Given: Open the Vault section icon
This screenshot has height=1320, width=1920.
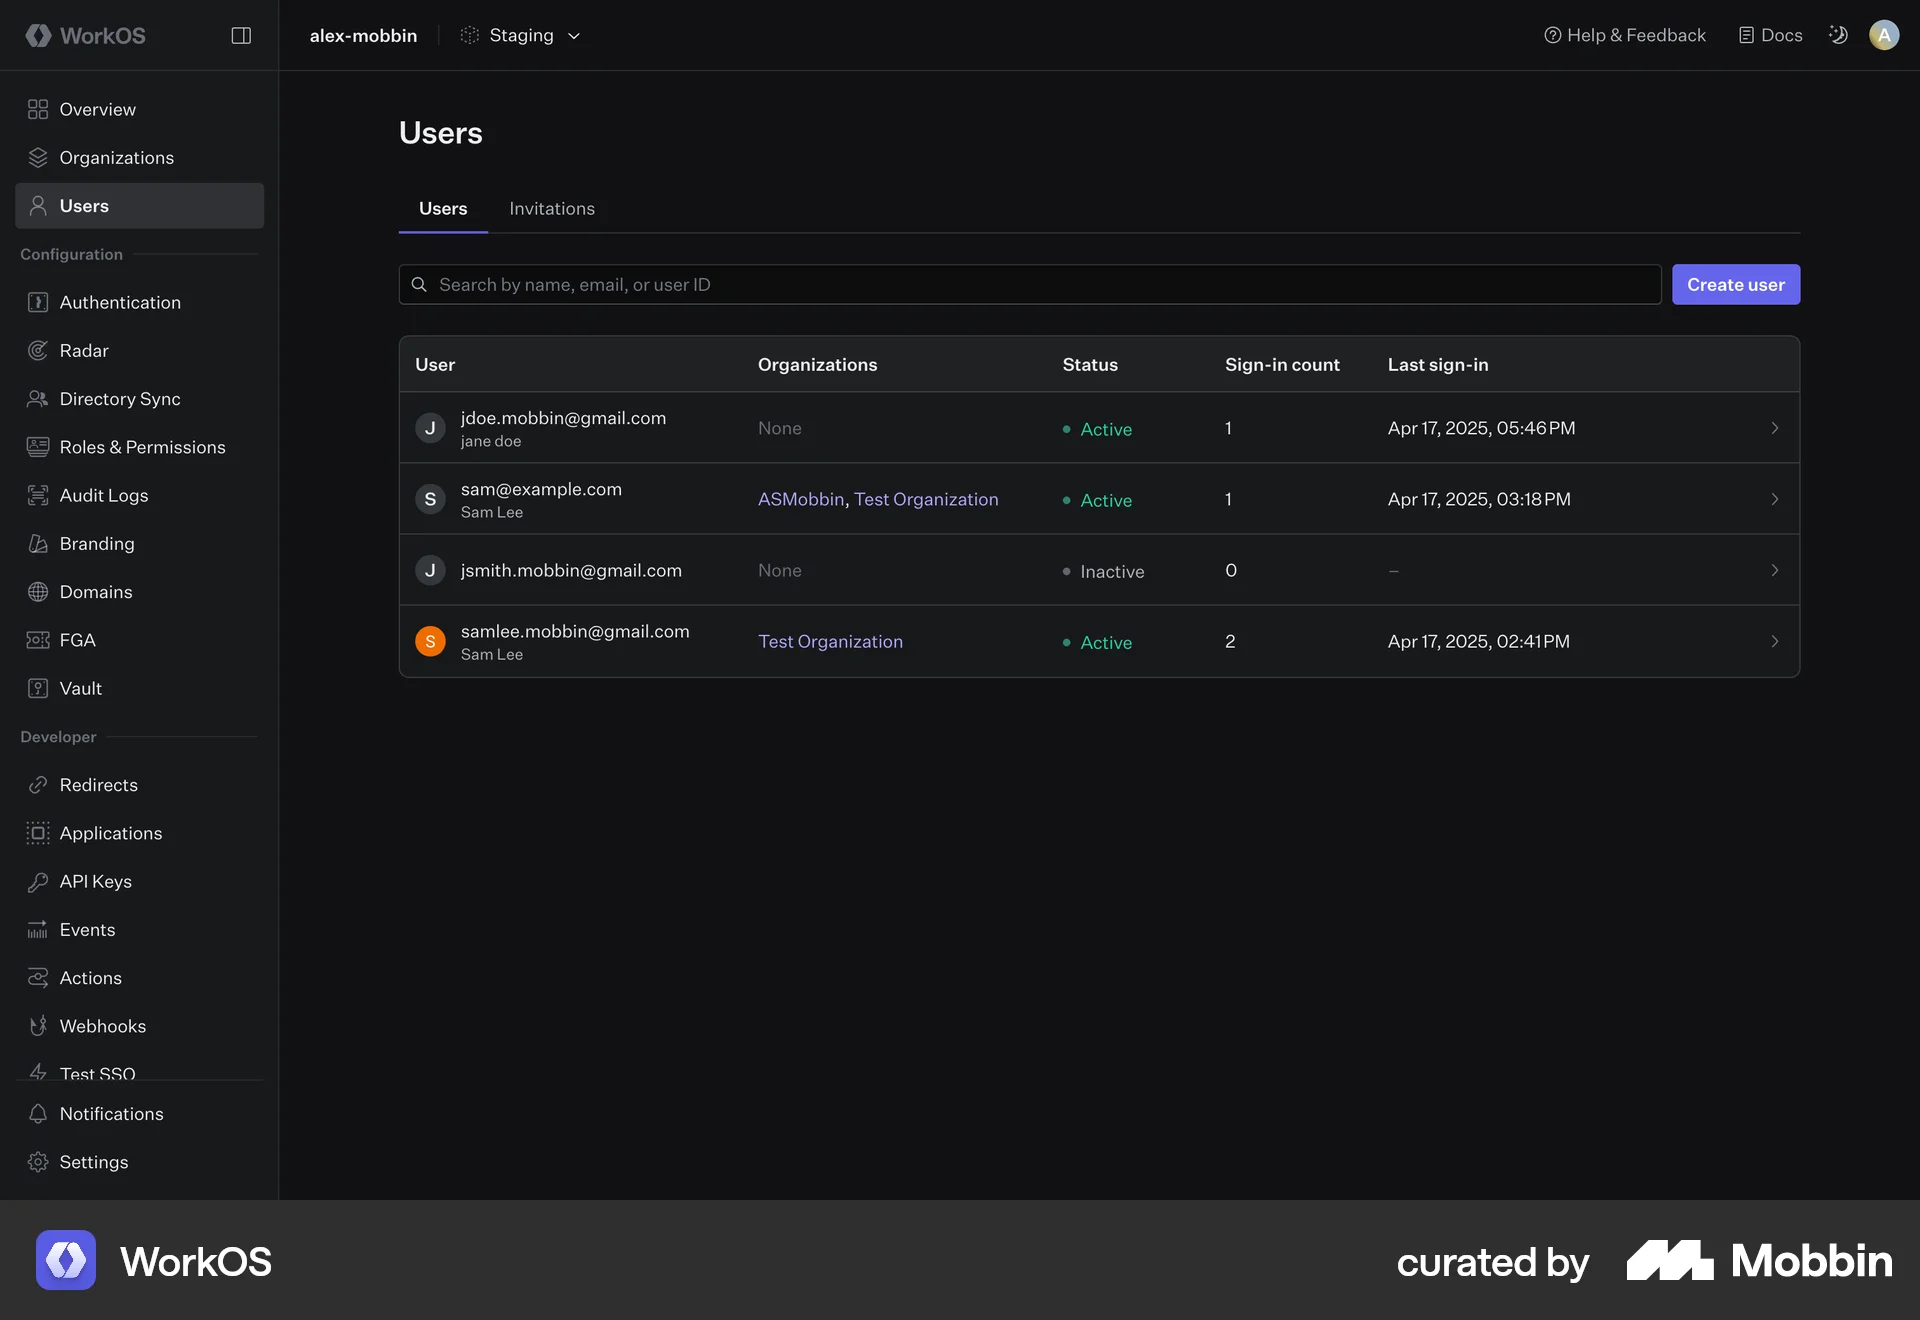Looking at the screenshot, I should pos(38,688).
